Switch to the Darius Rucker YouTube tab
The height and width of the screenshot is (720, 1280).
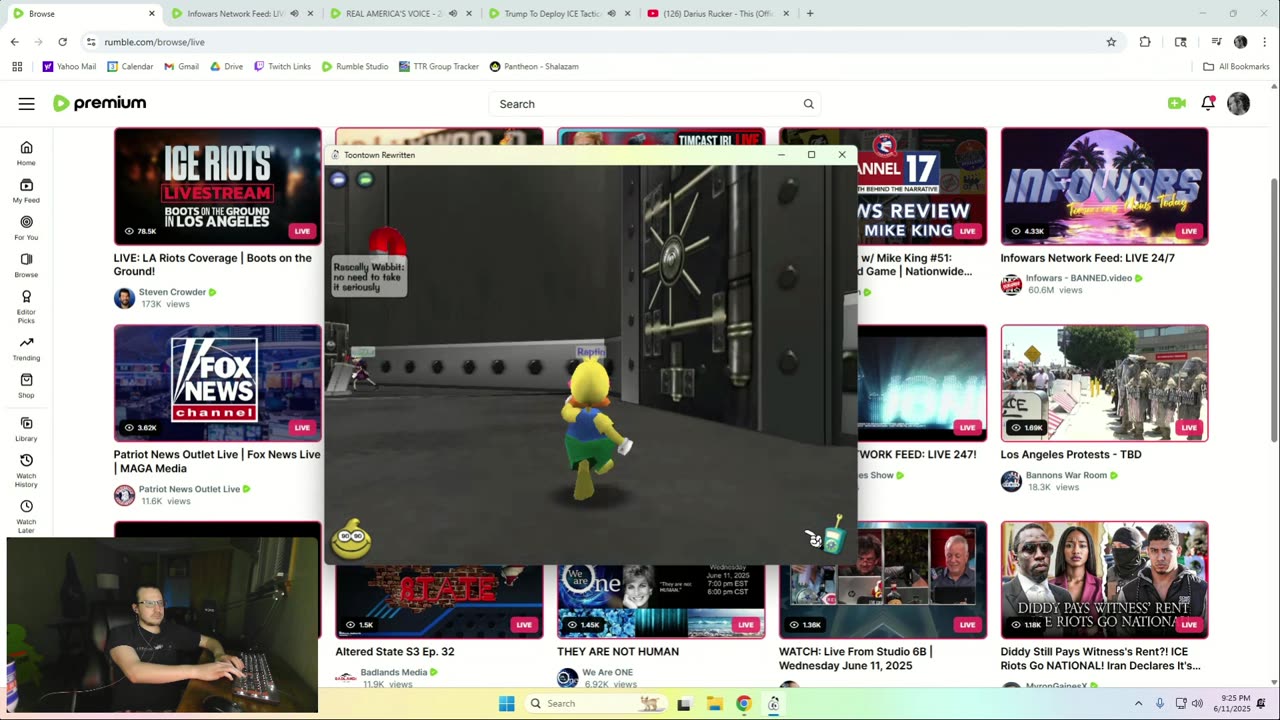tap(718, 14)
